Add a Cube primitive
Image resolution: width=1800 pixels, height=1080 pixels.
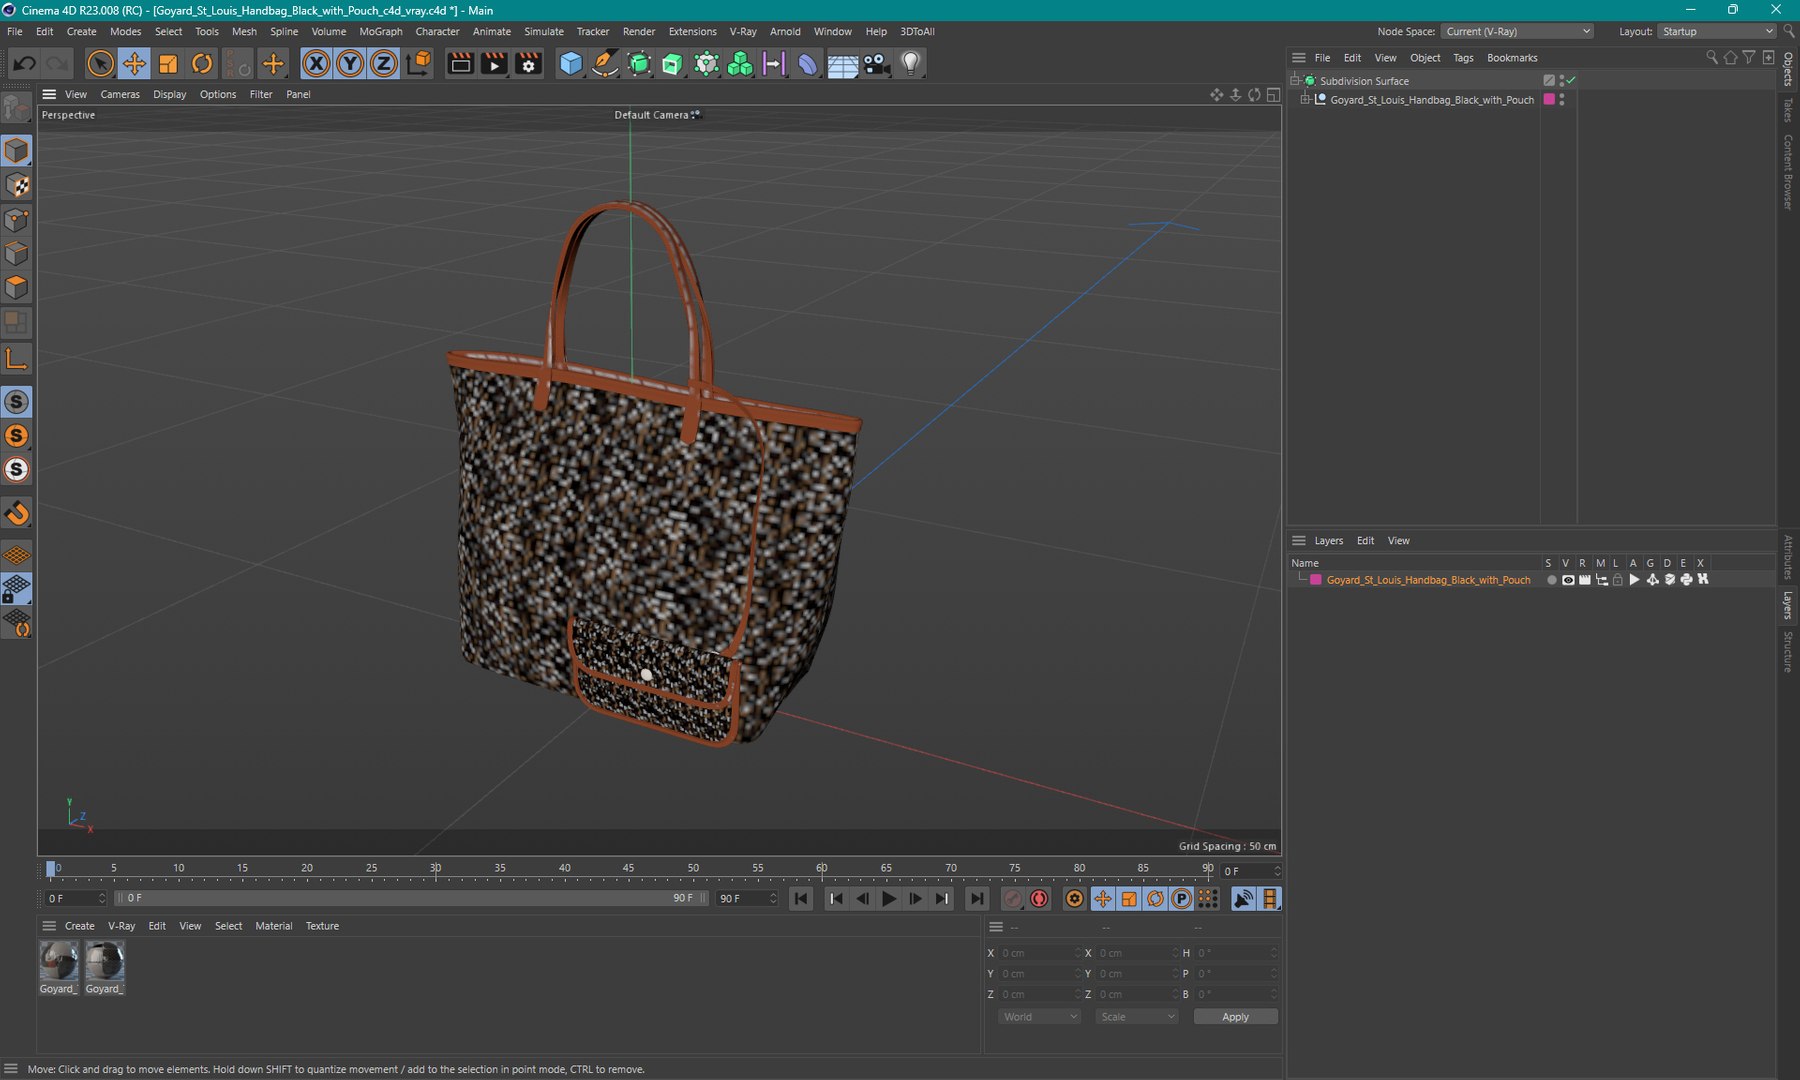point(571,64)
